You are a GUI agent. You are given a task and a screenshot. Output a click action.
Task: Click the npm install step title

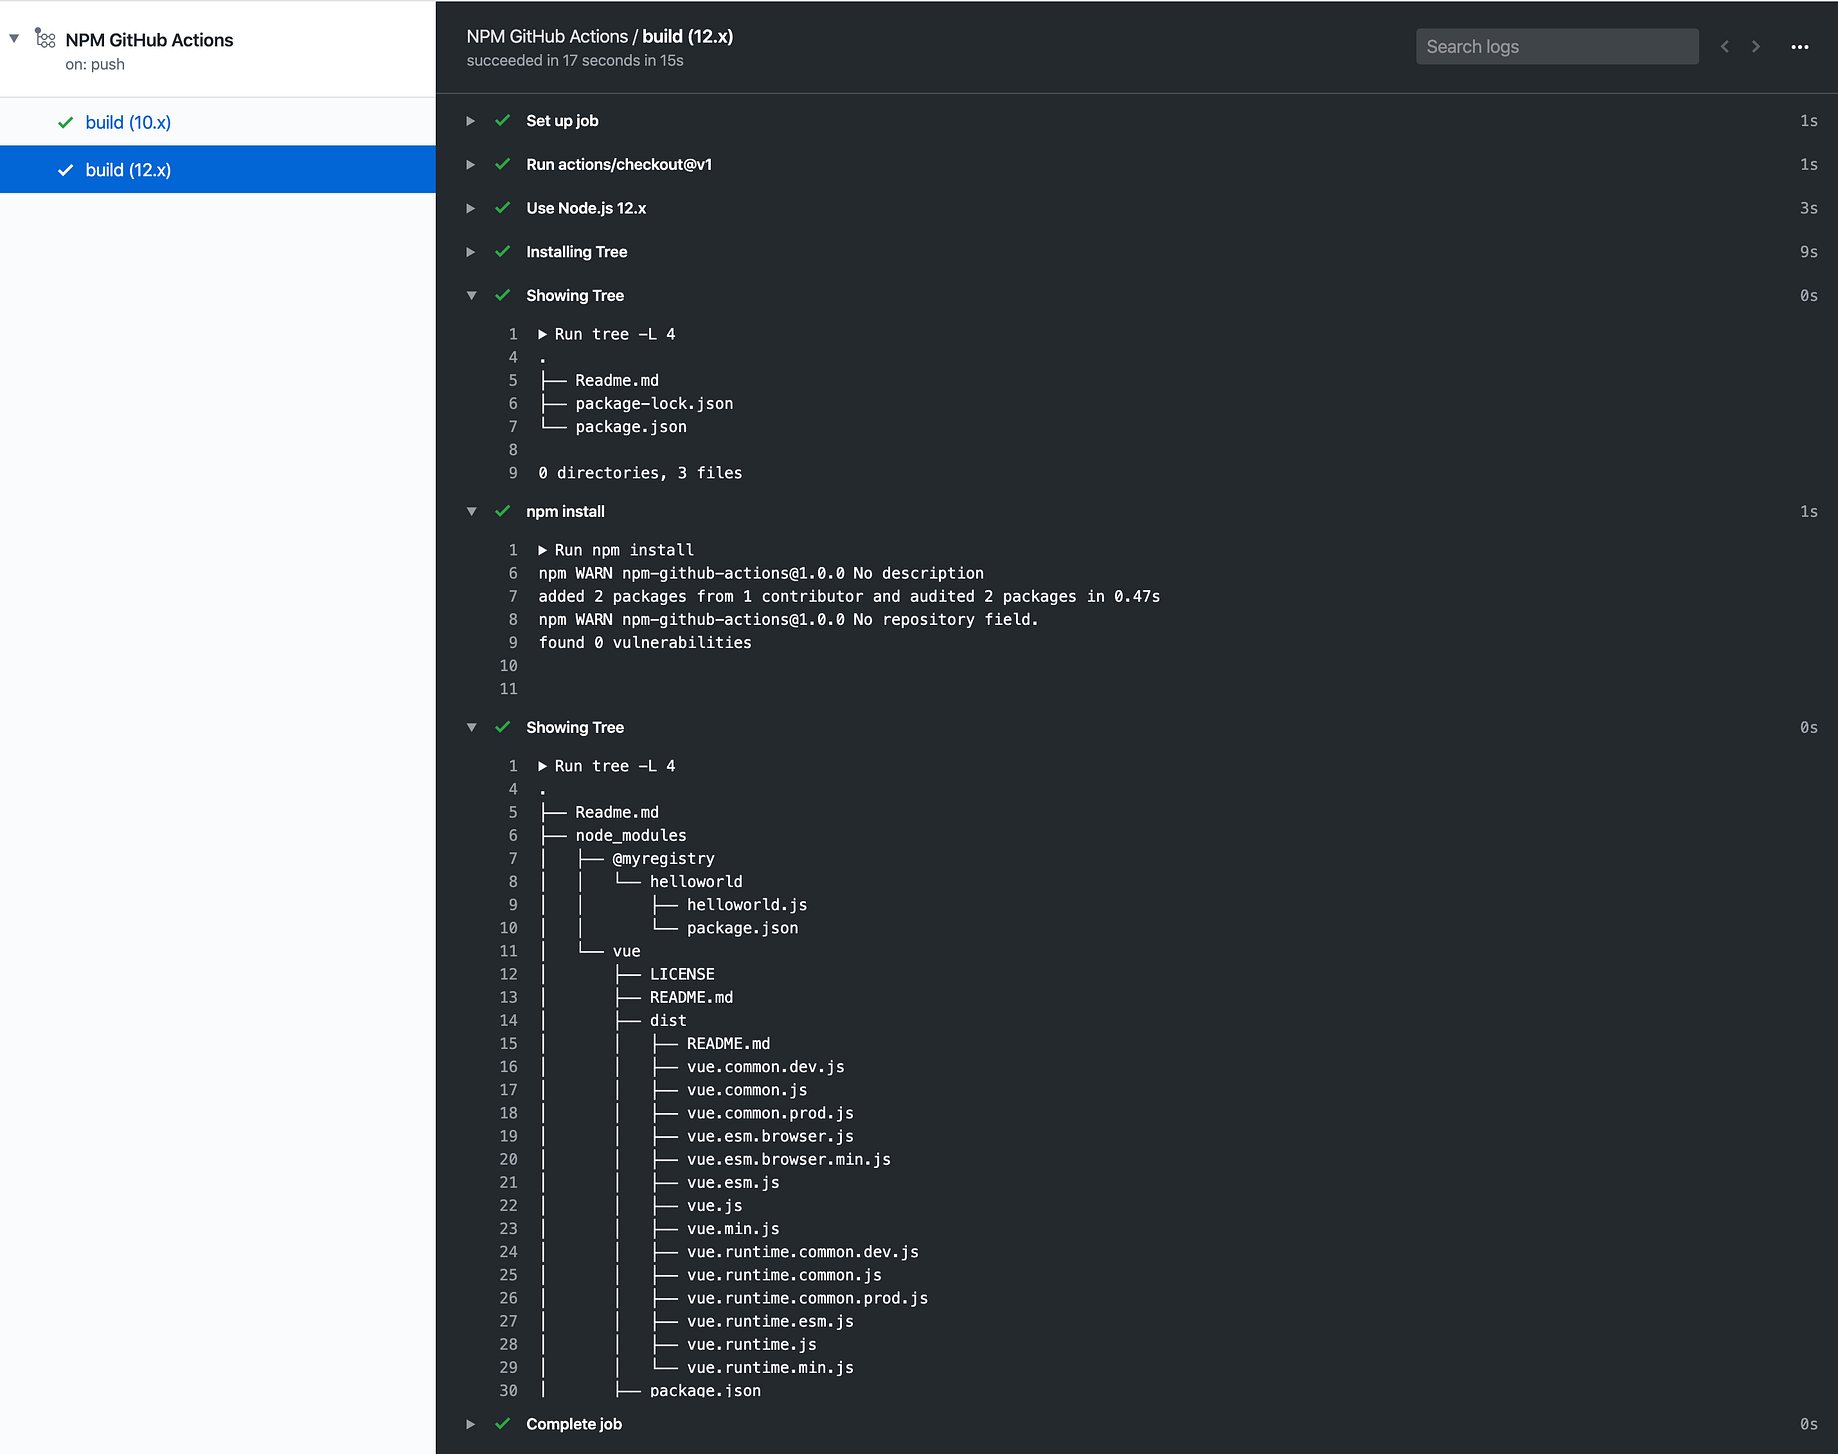point(565,512)
